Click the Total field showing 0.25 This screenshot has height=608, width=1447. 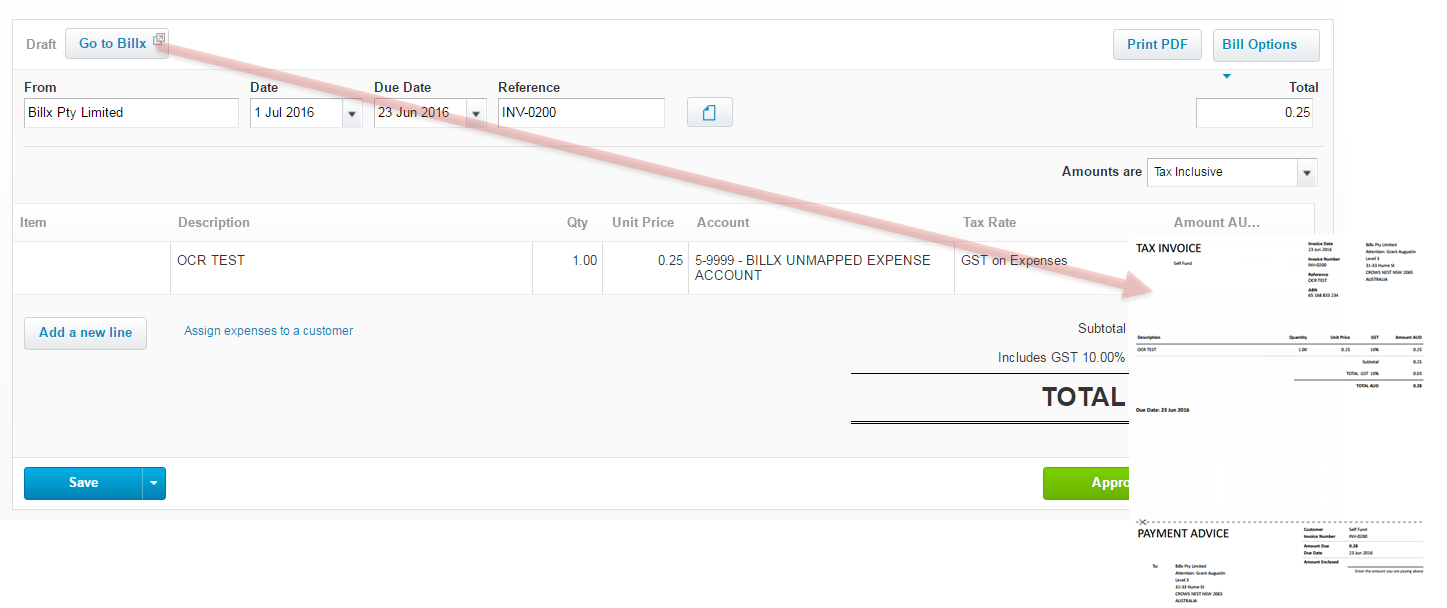point(1254,113)
